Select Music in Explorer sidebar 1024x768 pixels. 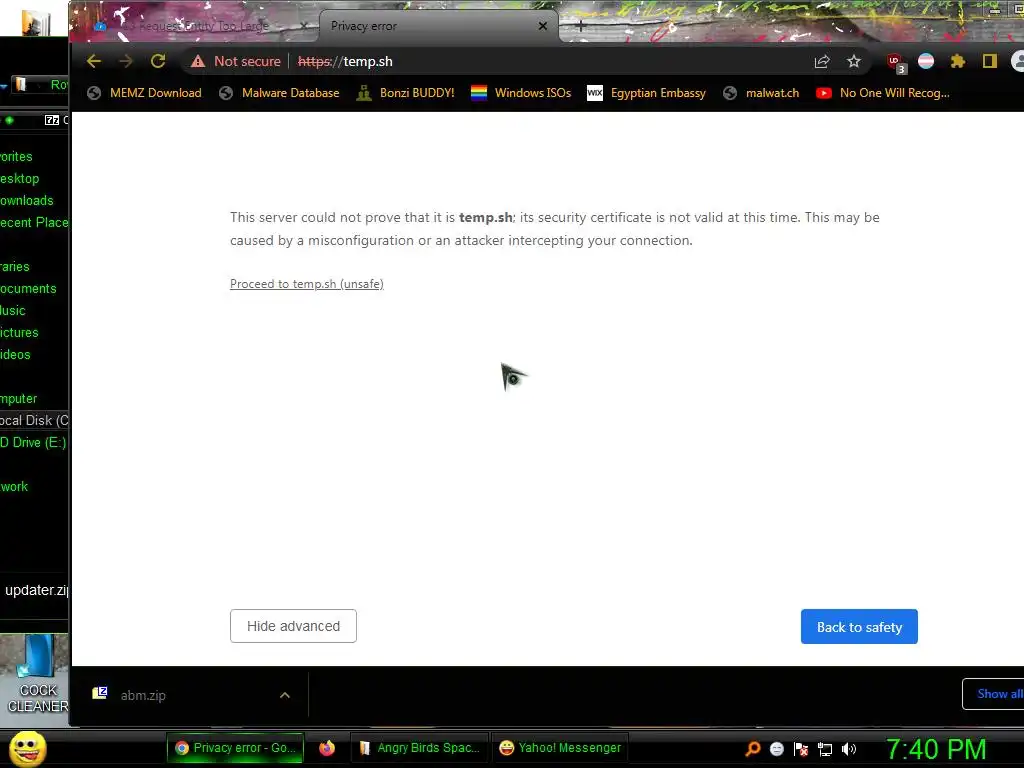13,311
